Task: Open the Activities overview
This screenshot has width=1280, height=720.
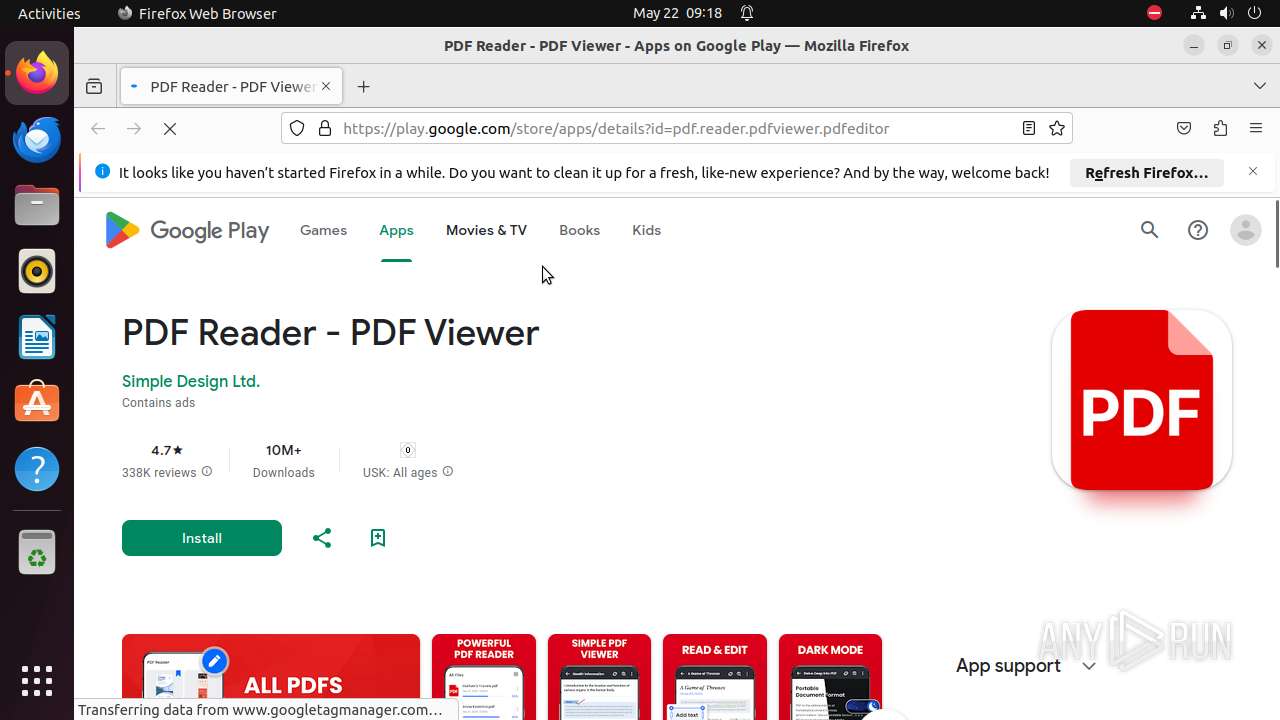Action: [x=49, y=13]
